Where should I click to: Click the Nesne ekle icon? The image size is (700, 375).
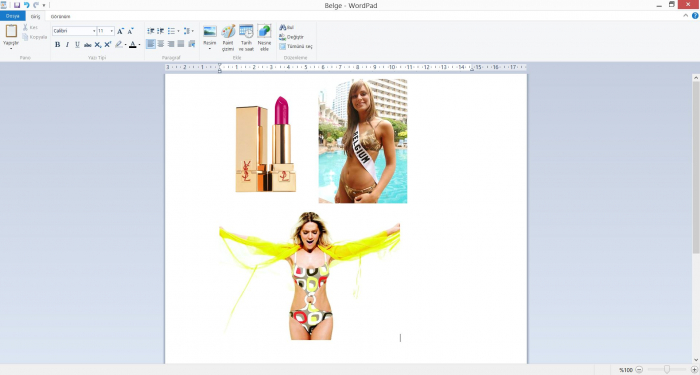[264, 31]
